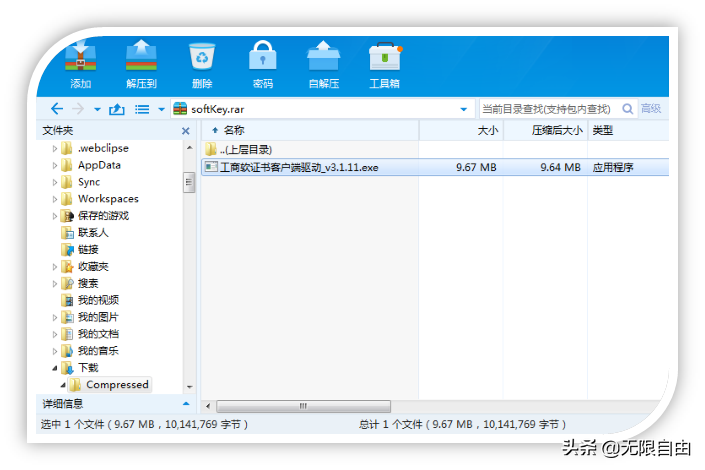Click the 高级 advanced search link

pos(651,109)
